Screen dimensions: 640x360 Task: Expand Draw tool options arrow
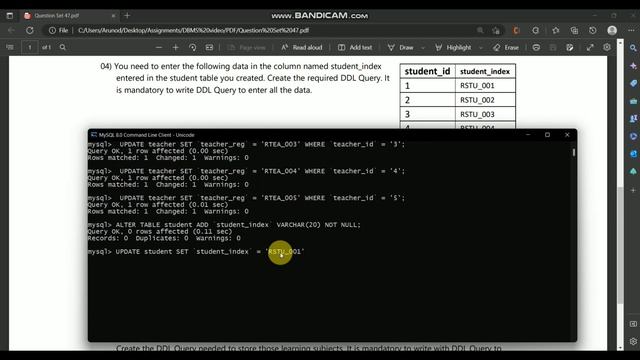[423, 48]
